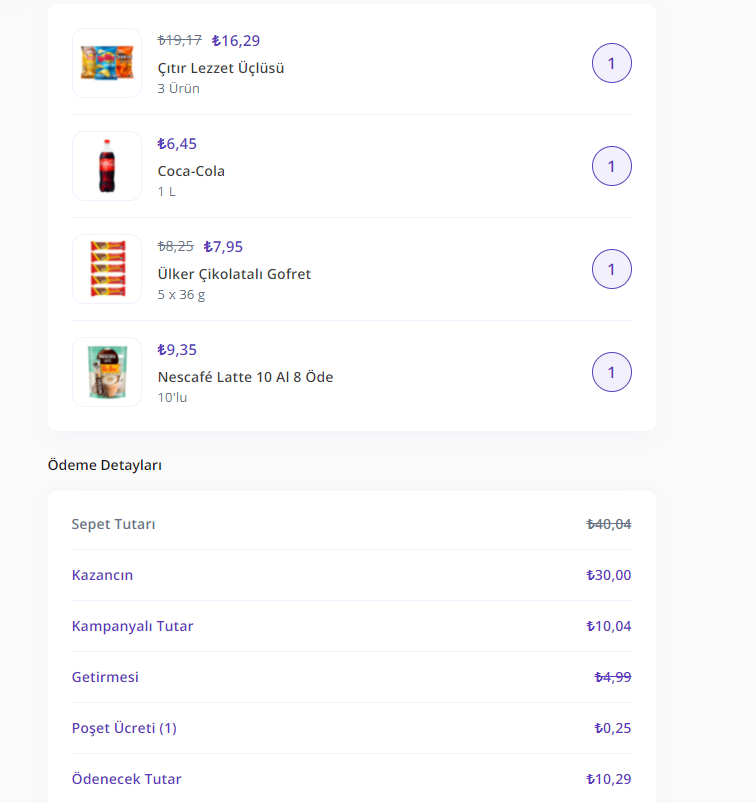Select the Nescafé Latte product thumbnail
The image size is (756, 803).
(107, 372)
